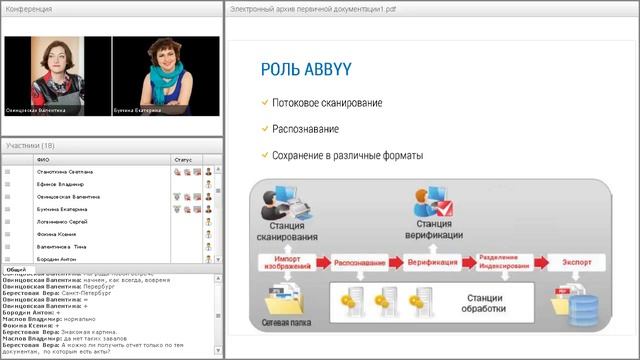The width and height of the screenshot is (640, 360).
Task: Sort participants by the ФИО column header
Action: pos(102,160)
